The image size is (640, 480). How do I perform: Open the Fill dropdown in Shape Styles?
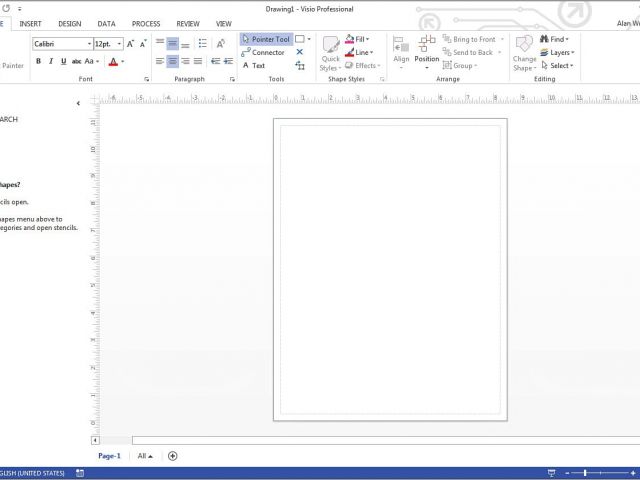point(359,39)
